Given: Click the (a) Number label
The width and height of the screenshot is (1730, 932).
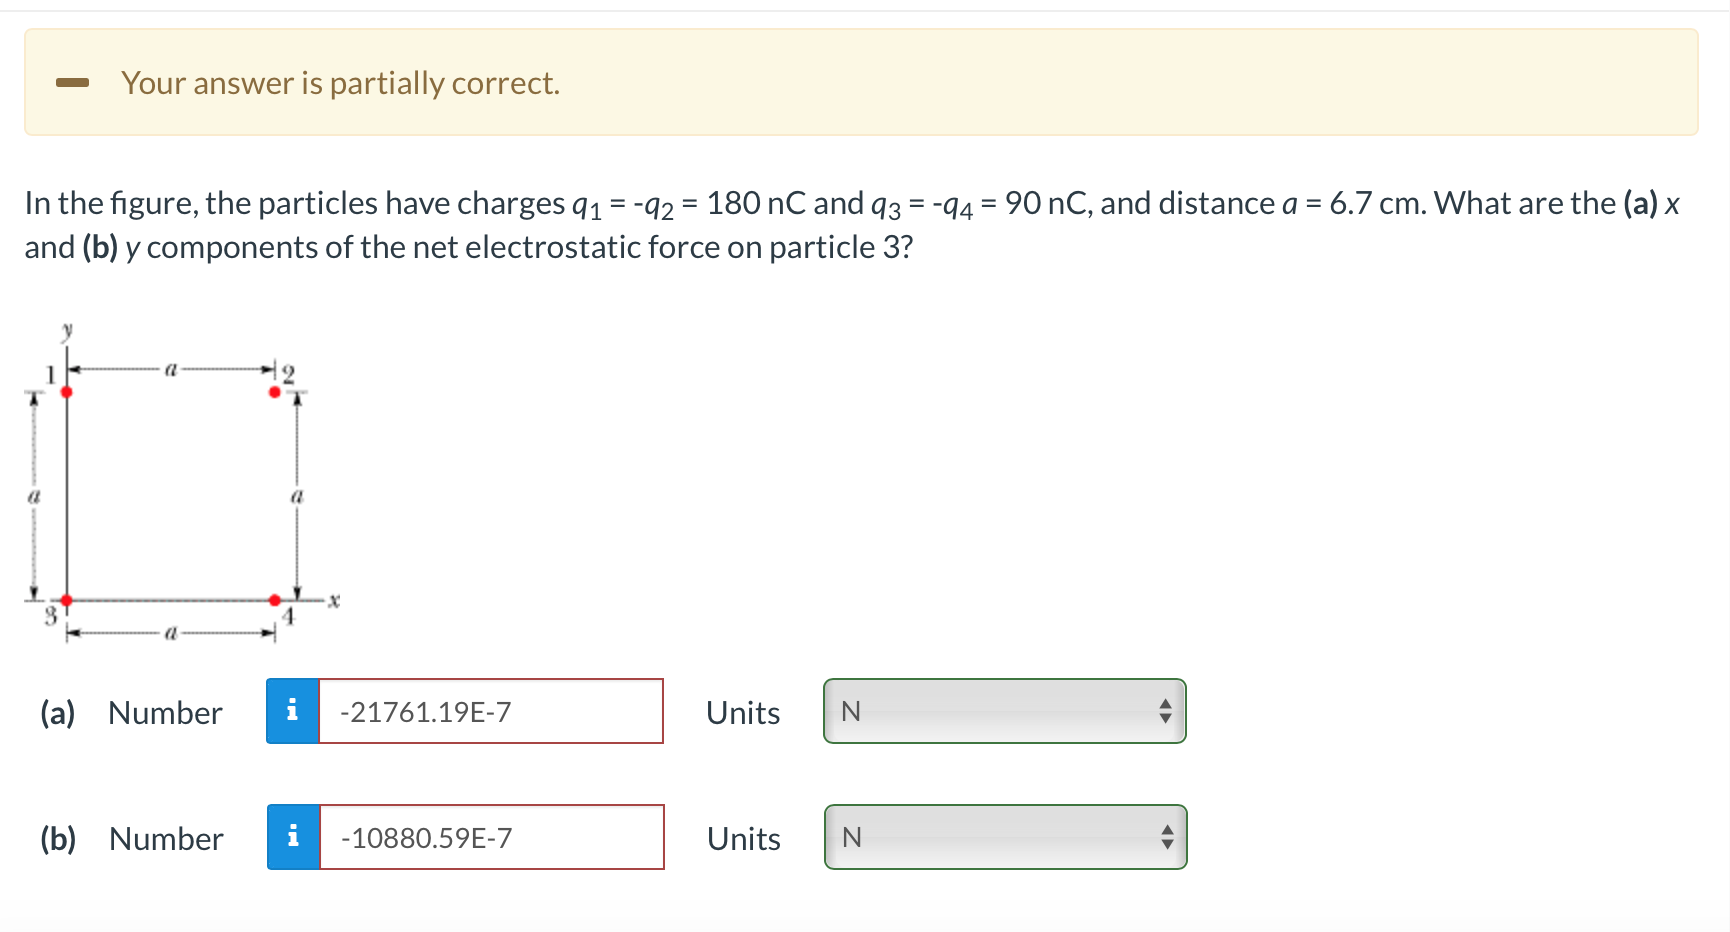Looking at the screenshot, I should (131, 712).
